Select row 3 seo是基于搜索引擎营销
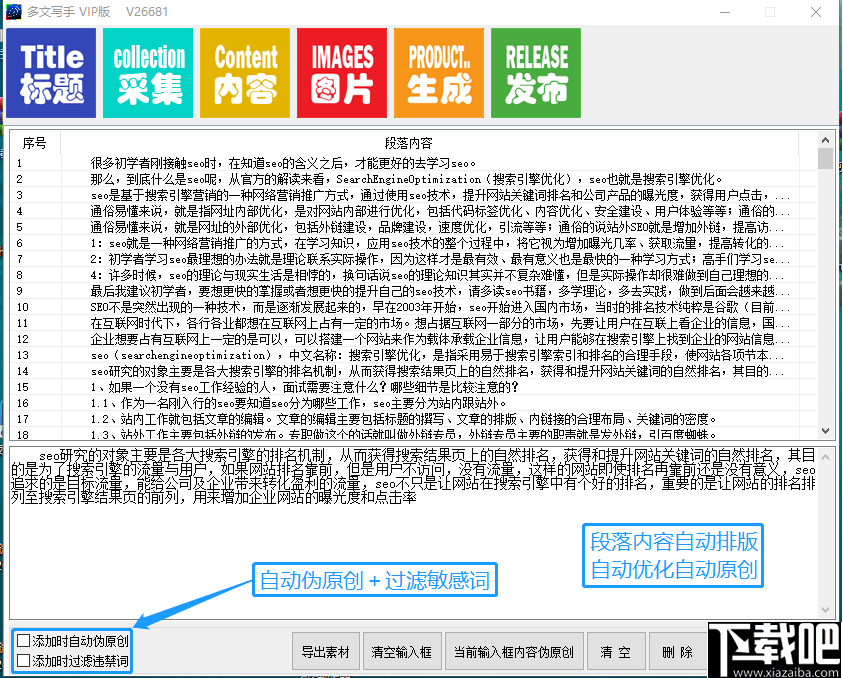Screen dimensions: 843x678 [x=404, y=195]
